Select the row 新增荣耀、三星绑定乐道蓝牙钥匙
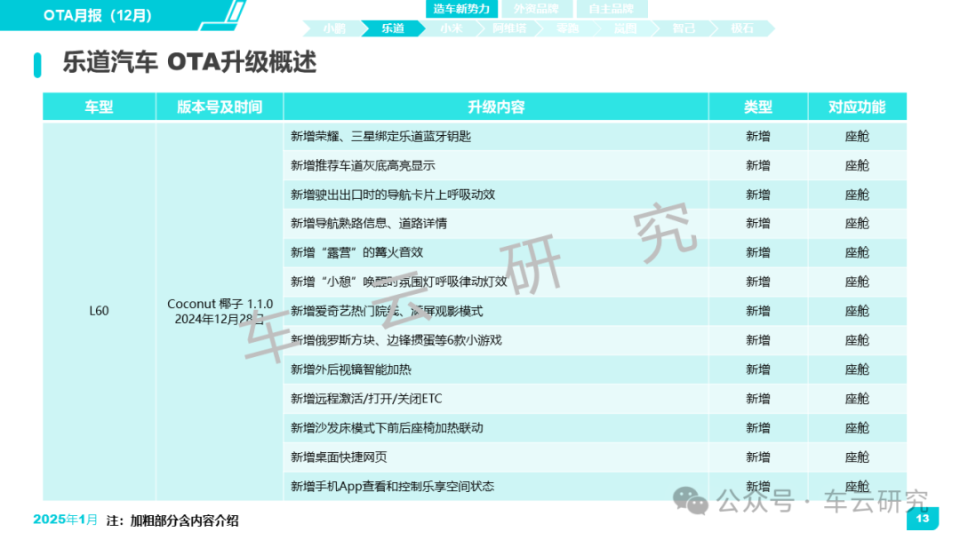This screenshot has height=540, width=960. 496,136
